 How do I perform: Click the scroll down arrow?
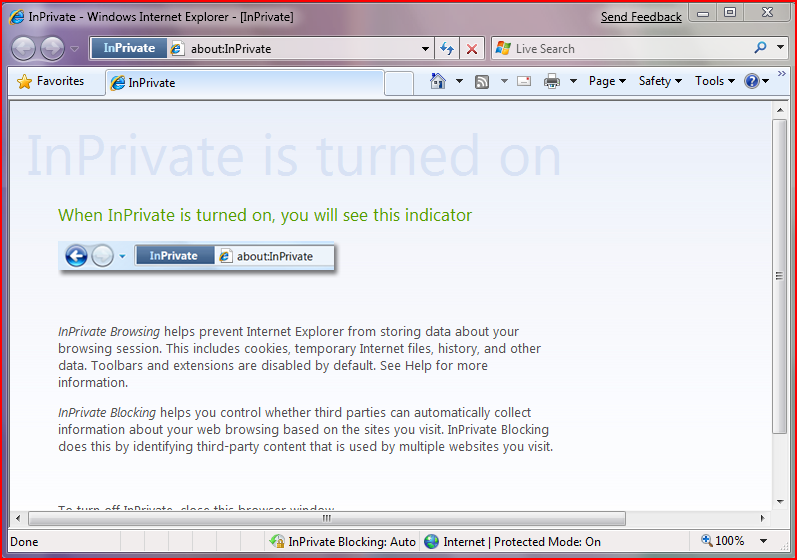(x=780, y=502)
